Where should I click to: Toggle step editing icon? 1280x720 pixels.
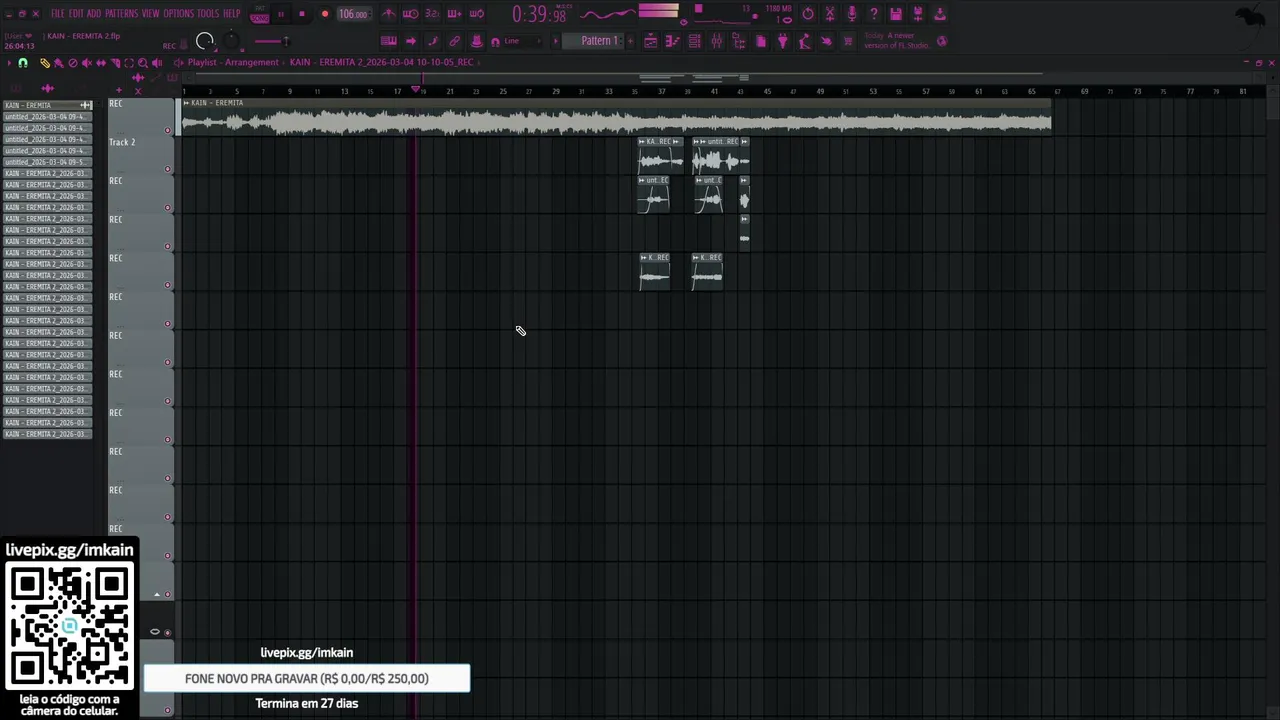[432, 41]
